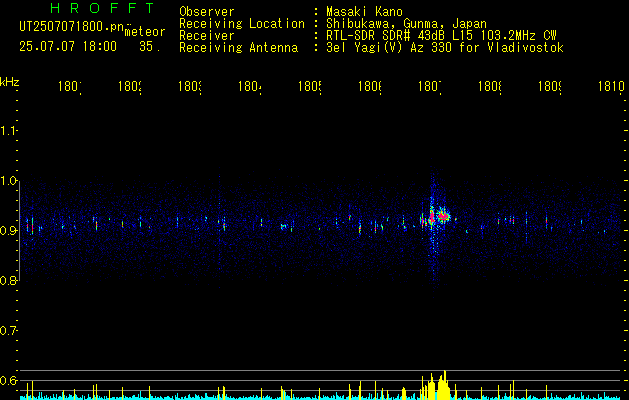Click the 1.0 frequency axis label
Image resolution: width=629 pixels, height=400 pixels.
(x=9, y=181)
